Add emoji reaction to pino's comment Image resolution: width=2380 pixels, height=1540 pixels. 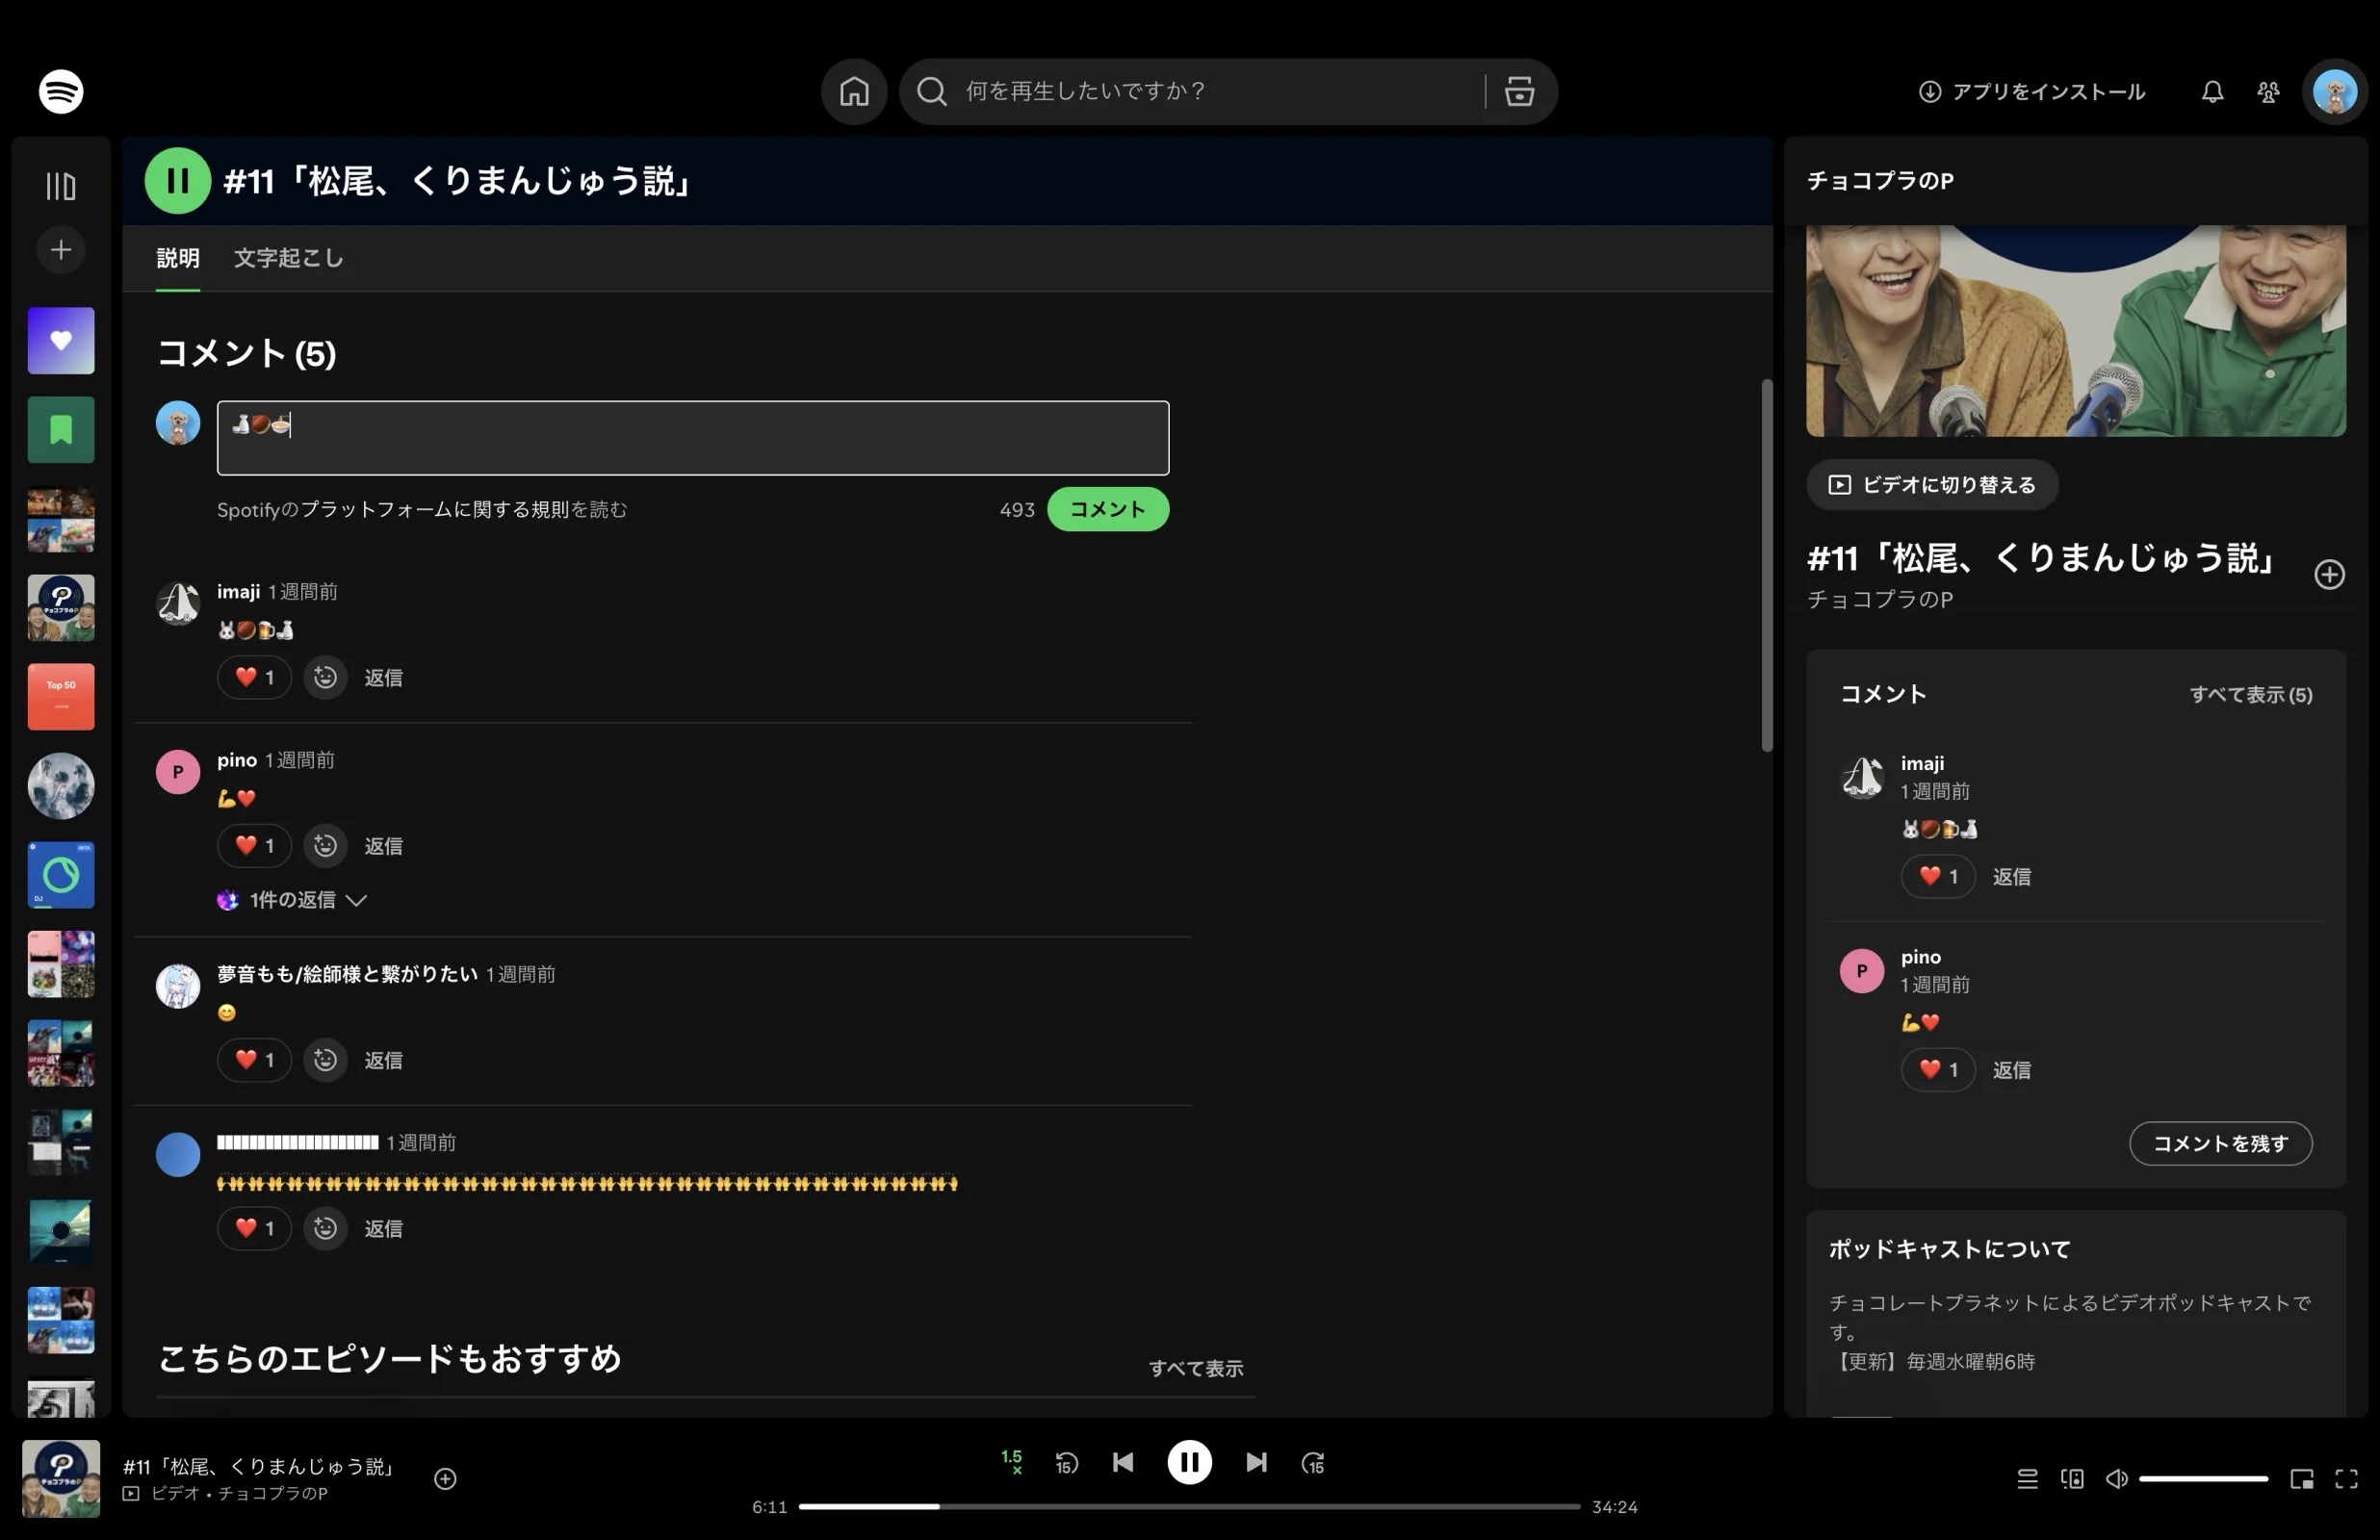(325, 846)
